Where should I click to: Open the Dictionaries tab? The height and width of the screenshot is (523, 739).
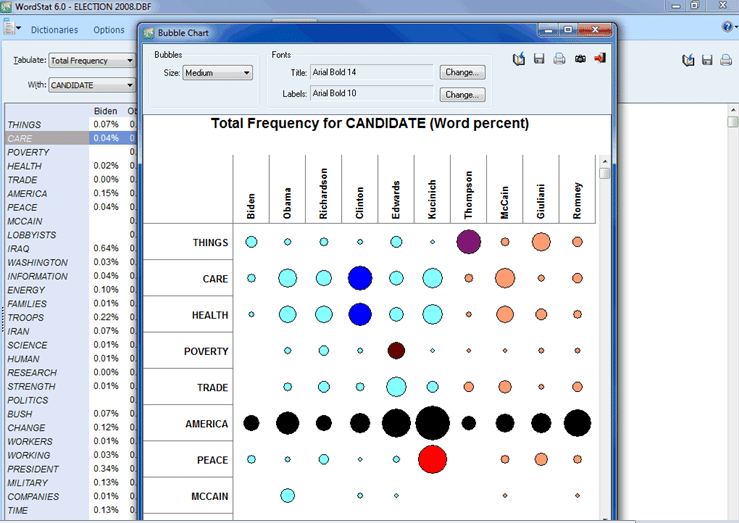[x=54, y=30]
